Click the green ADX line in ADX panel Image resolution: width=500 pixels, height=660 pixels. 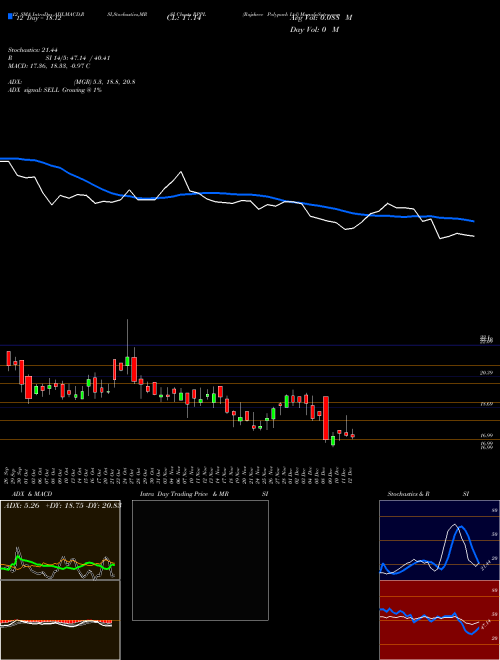tap(59, 566)
